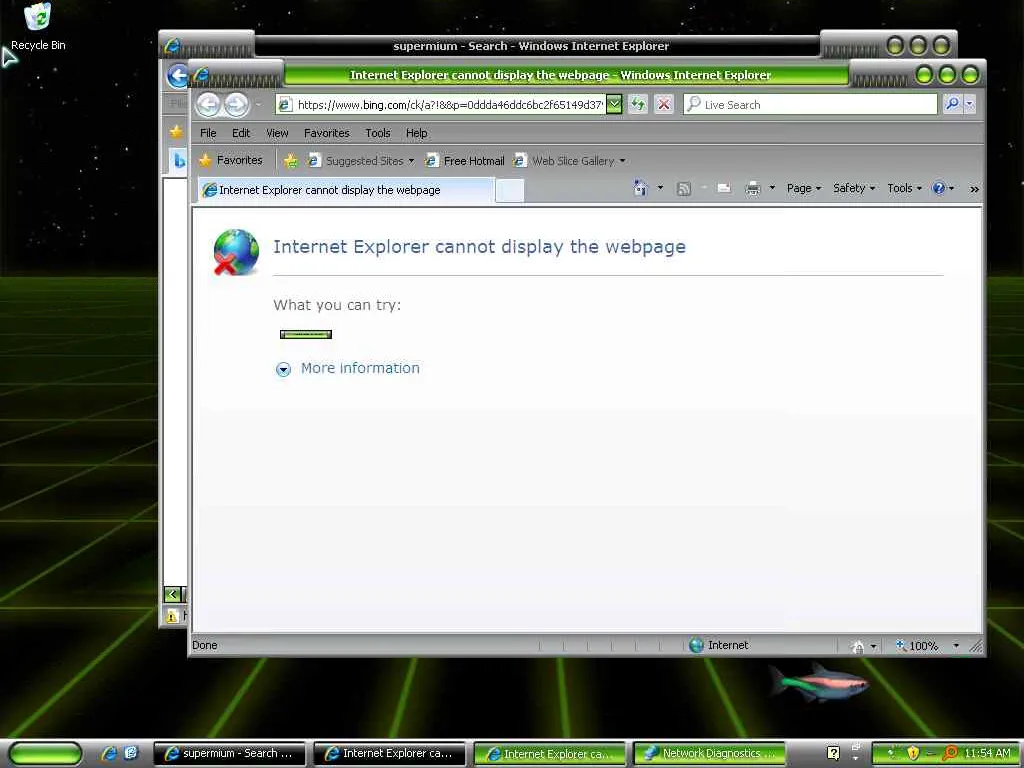Image resolution: width=1024 pixels, height=768 pixels.
Task: Switch to Network Diagnostics taskbar button
Action: pyautogui.click(x=709, y=753)
